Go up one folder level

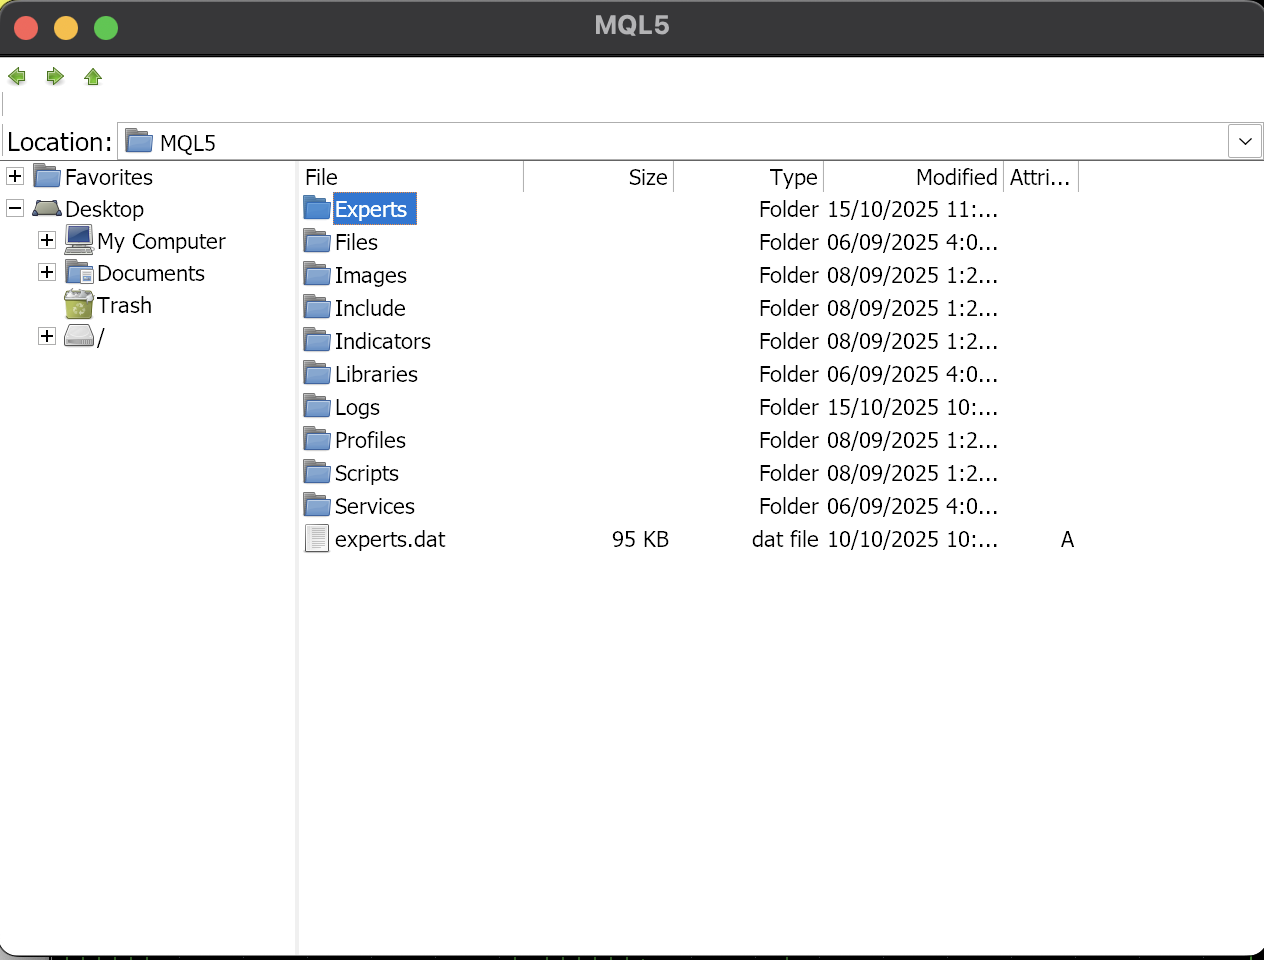[93, 77]
